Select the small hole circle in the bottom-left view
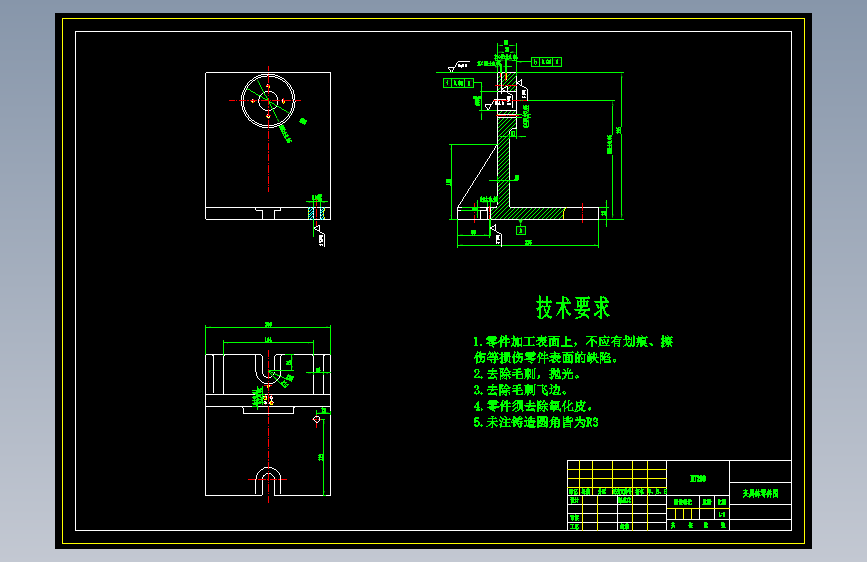Screen dimensions: 867x562 click(x=317, y=419)
